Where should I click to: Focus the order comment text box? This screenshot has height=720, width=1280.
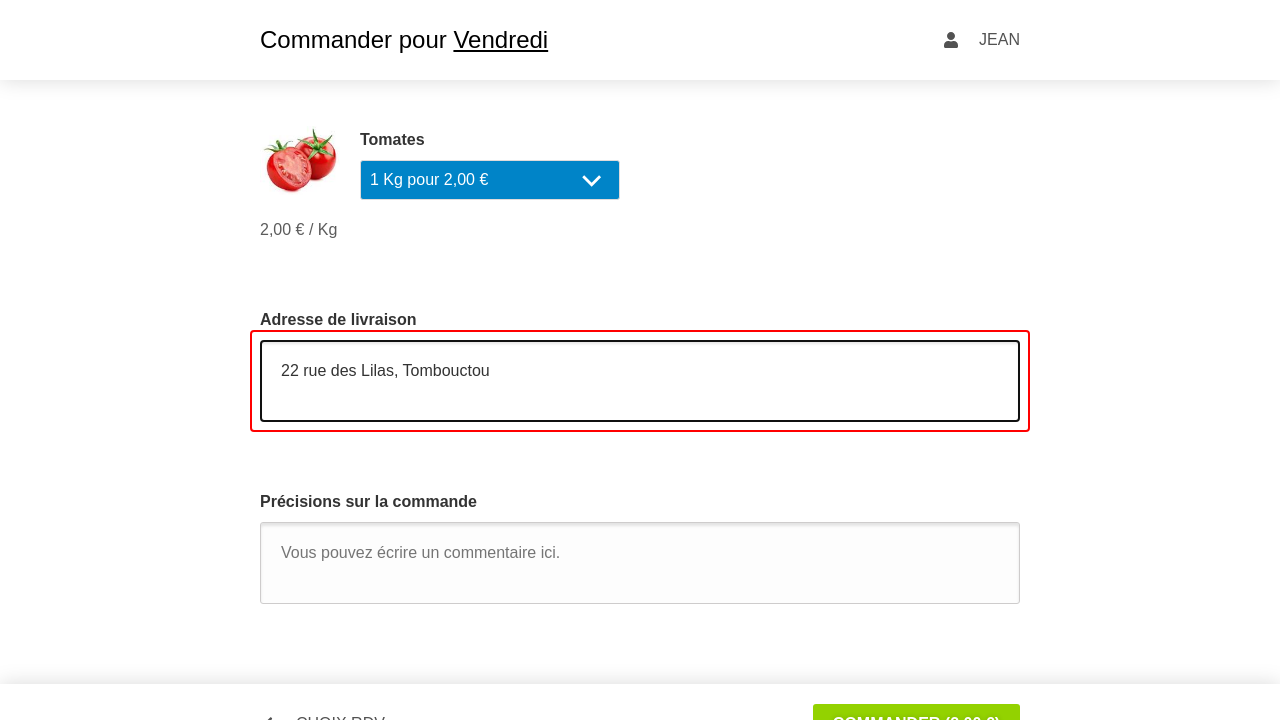pyautogui.click(x=640, y=563)
